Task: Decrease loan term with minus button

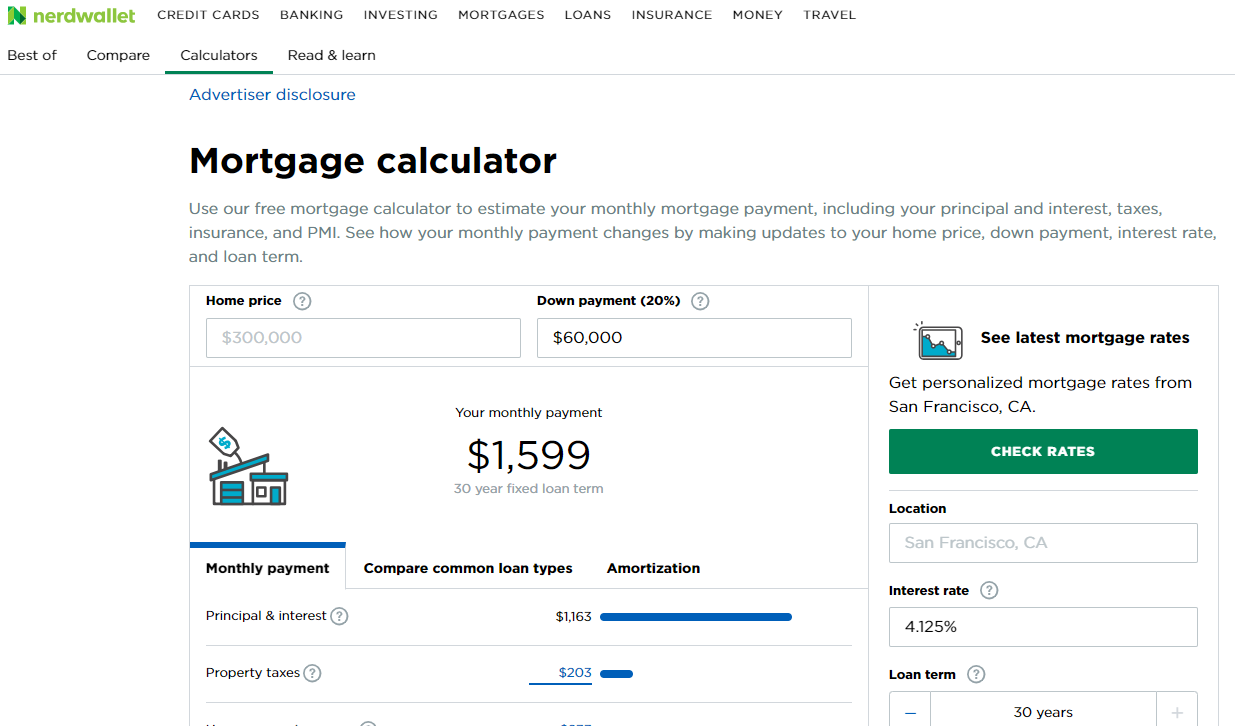Action: click(x=910, y=712)
